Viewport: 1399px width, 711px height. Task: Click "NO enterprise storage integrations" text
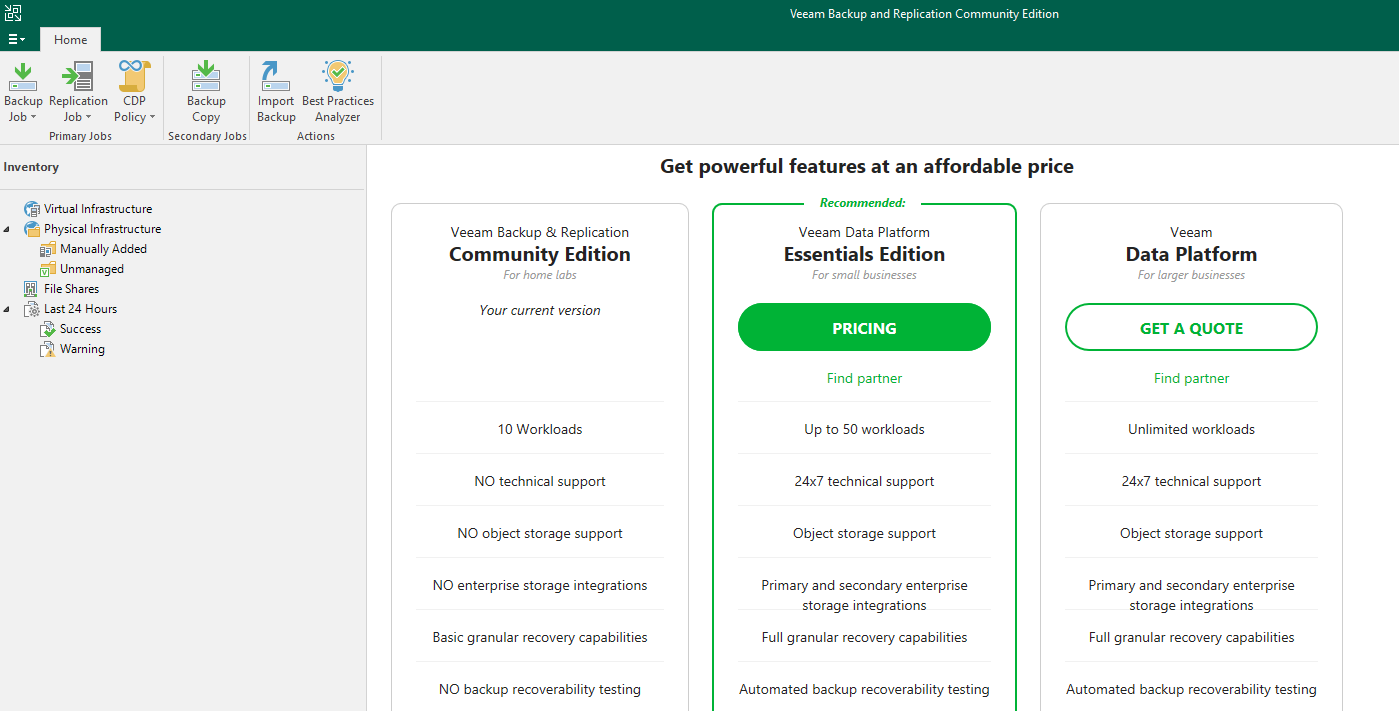point(540,585)
